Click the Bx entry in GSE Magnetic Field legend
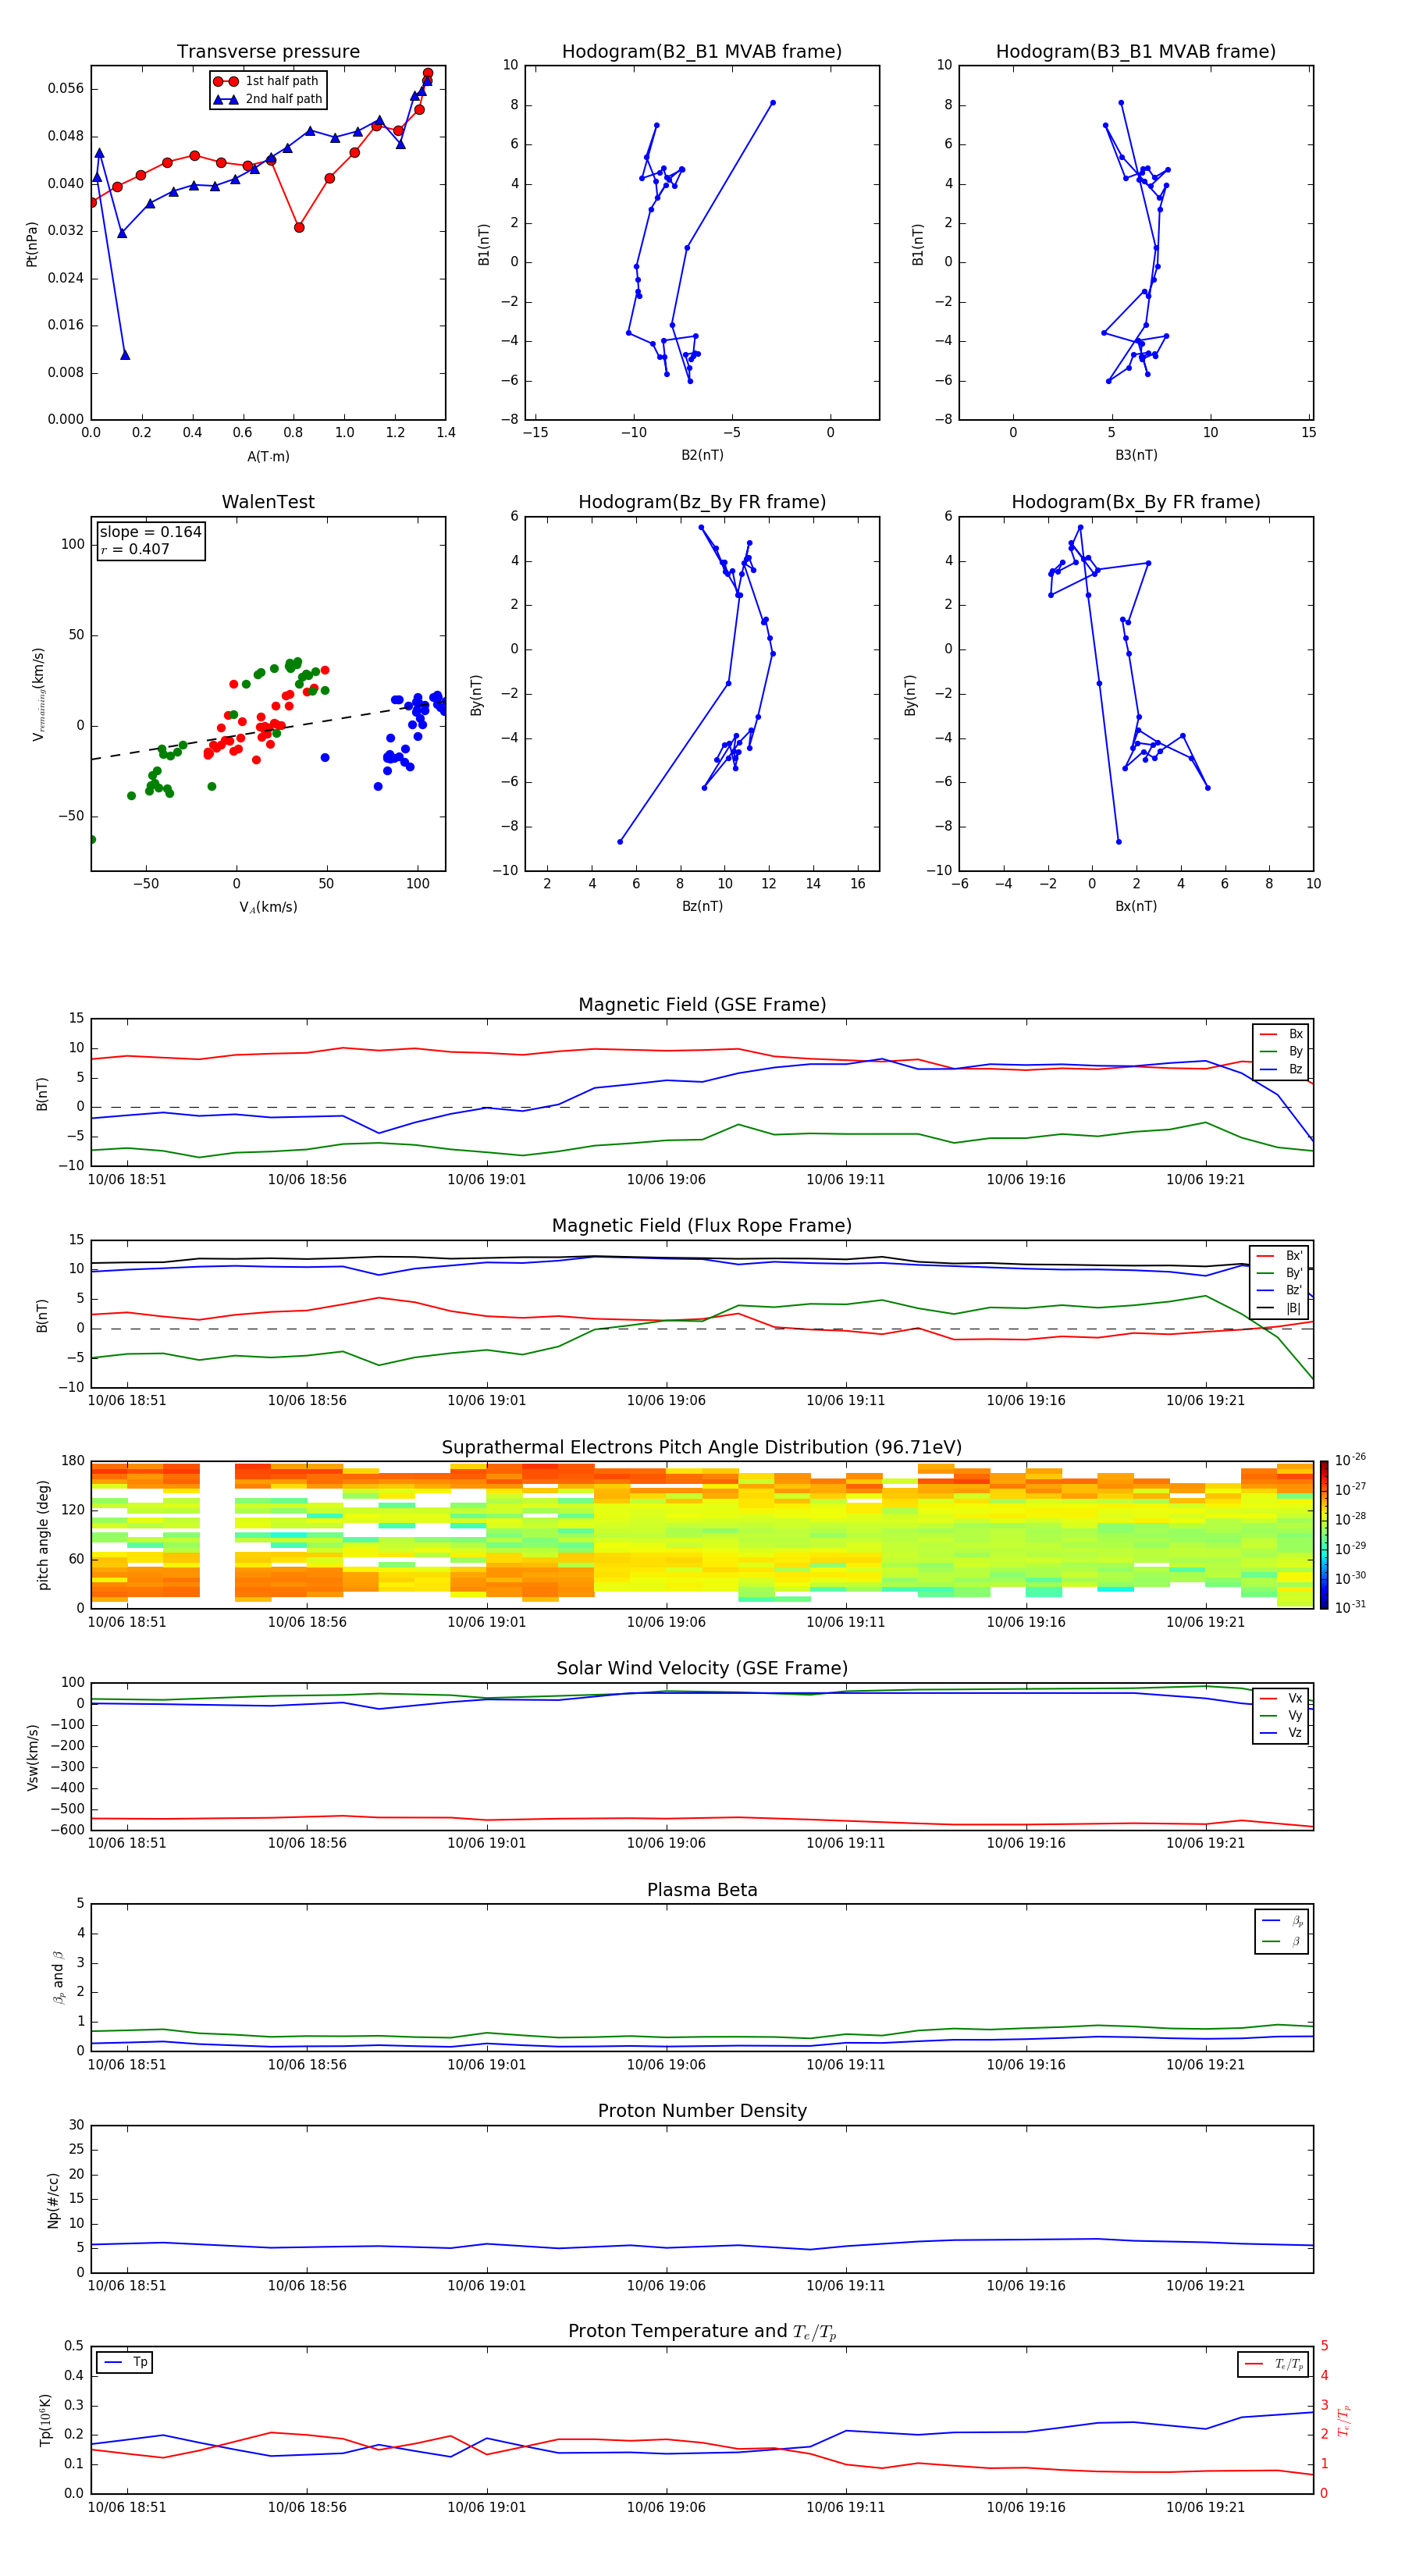 tap(1282, 1034)
